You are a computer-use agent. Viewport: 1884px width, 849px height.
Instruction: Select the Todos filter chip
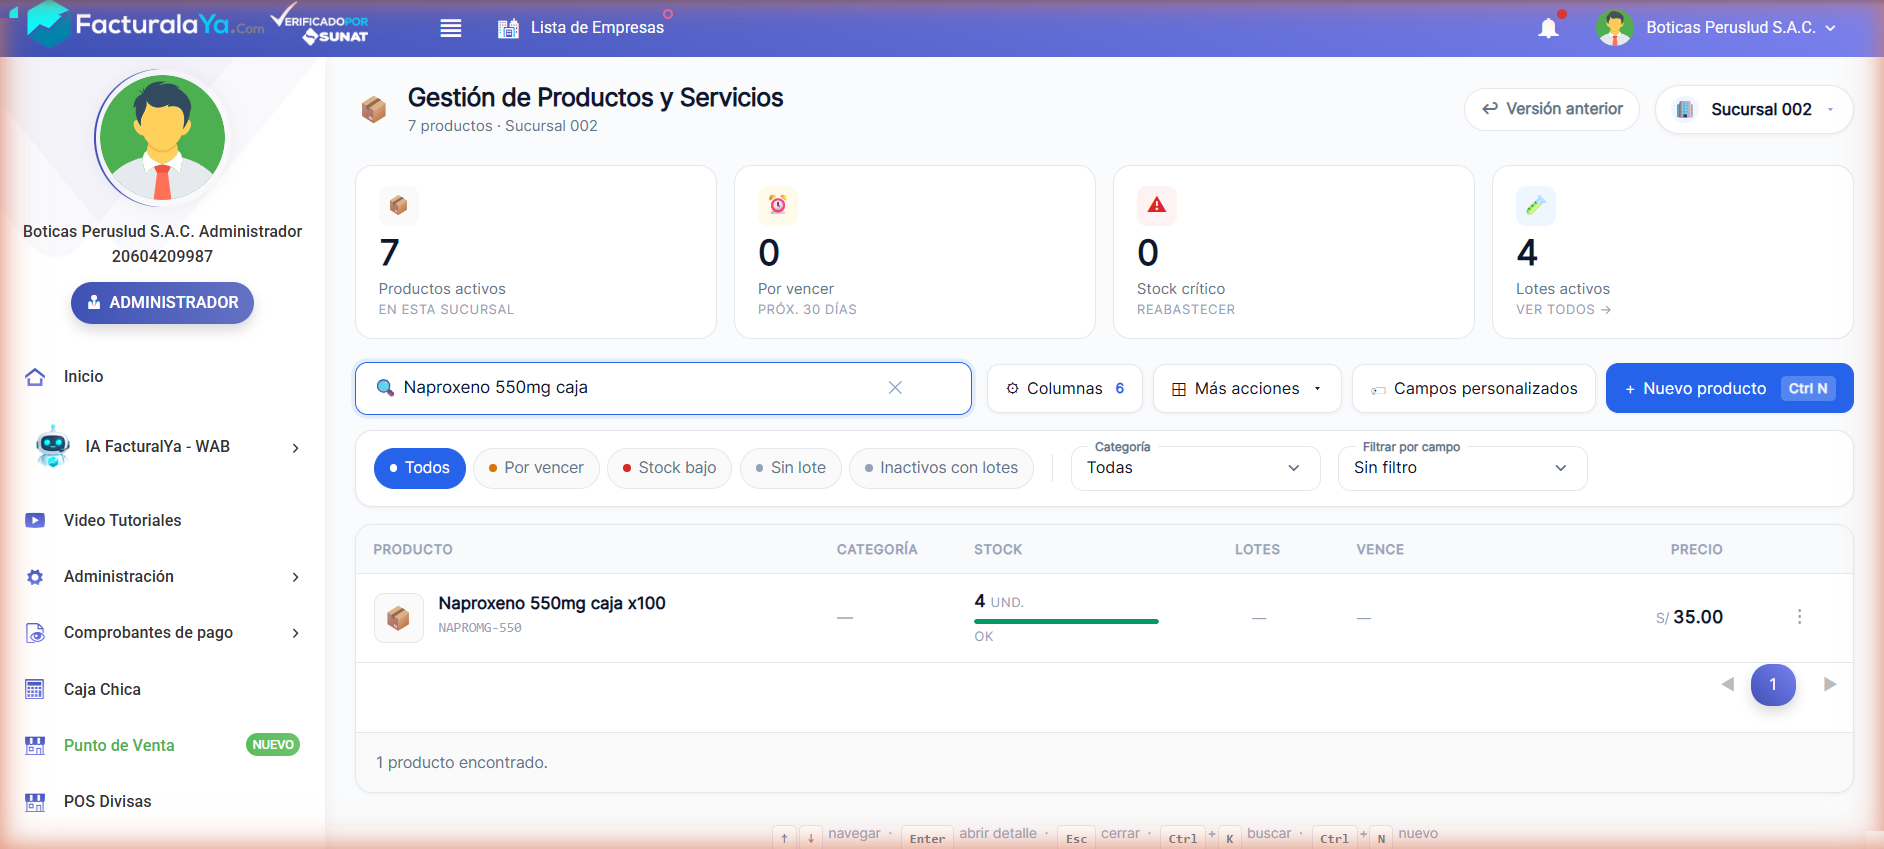420,468
